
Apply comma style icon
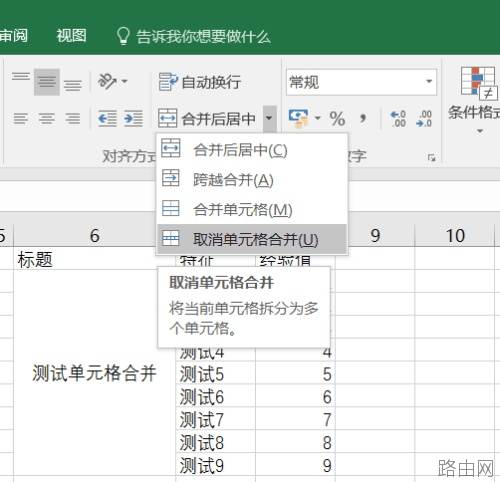pos(363,118)
